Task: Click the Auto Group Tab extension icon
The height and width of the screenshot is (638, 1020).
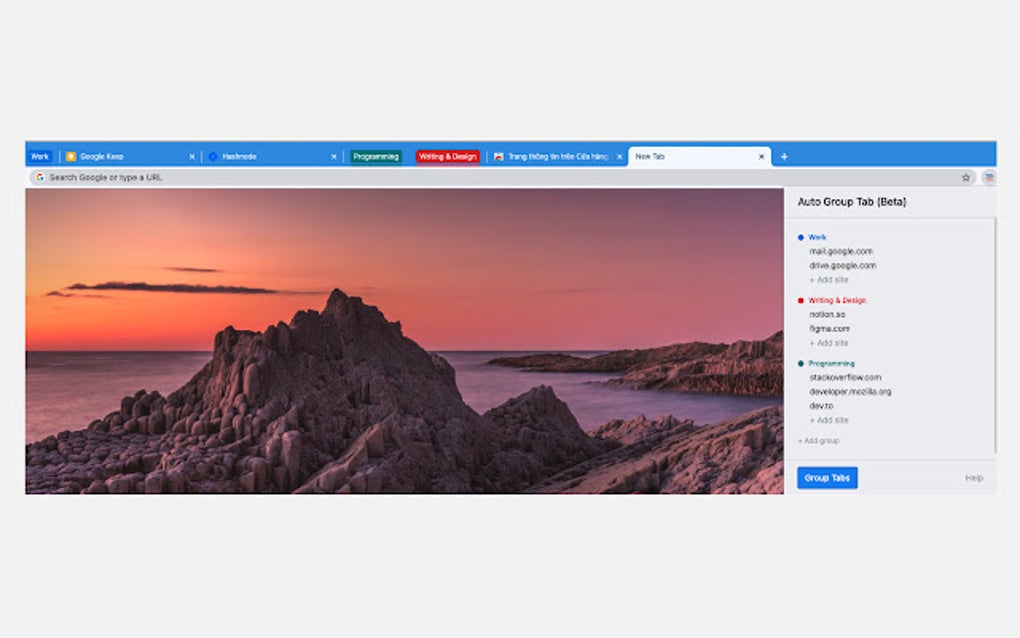Action: [x=987, y=177]
